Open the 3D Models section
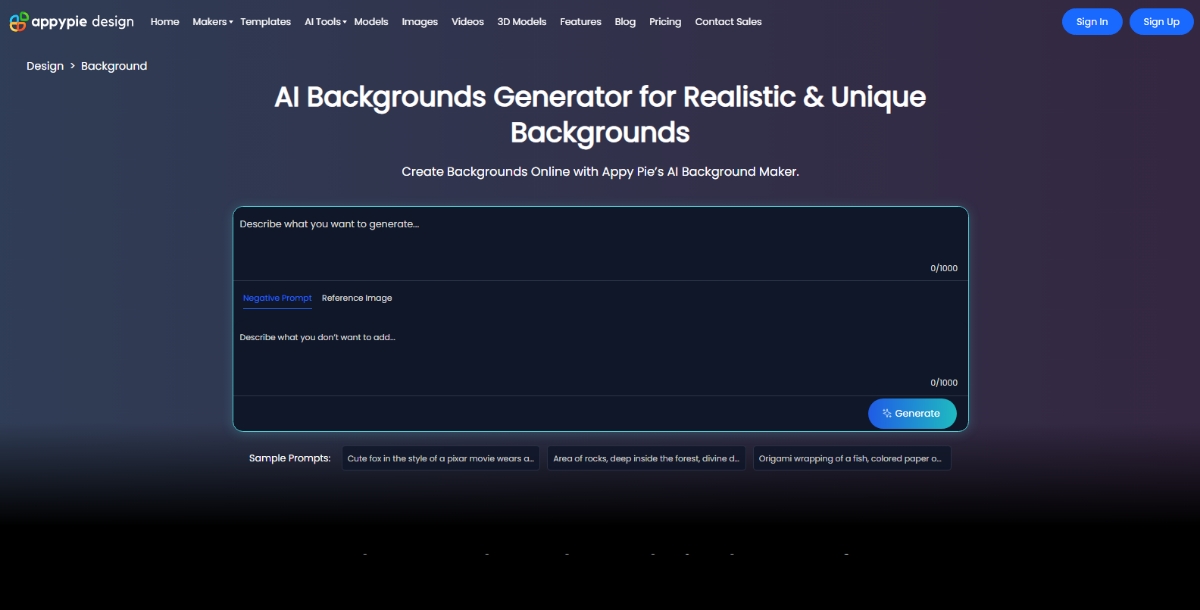The height and width of the screenshot is (610, 1200). tap(521, 21)
